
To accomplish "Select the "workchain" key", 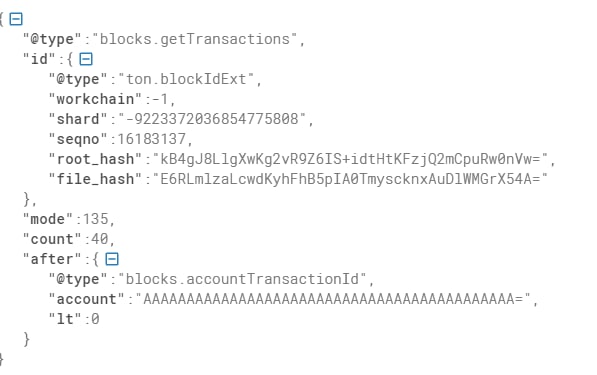I will [95, 99].
